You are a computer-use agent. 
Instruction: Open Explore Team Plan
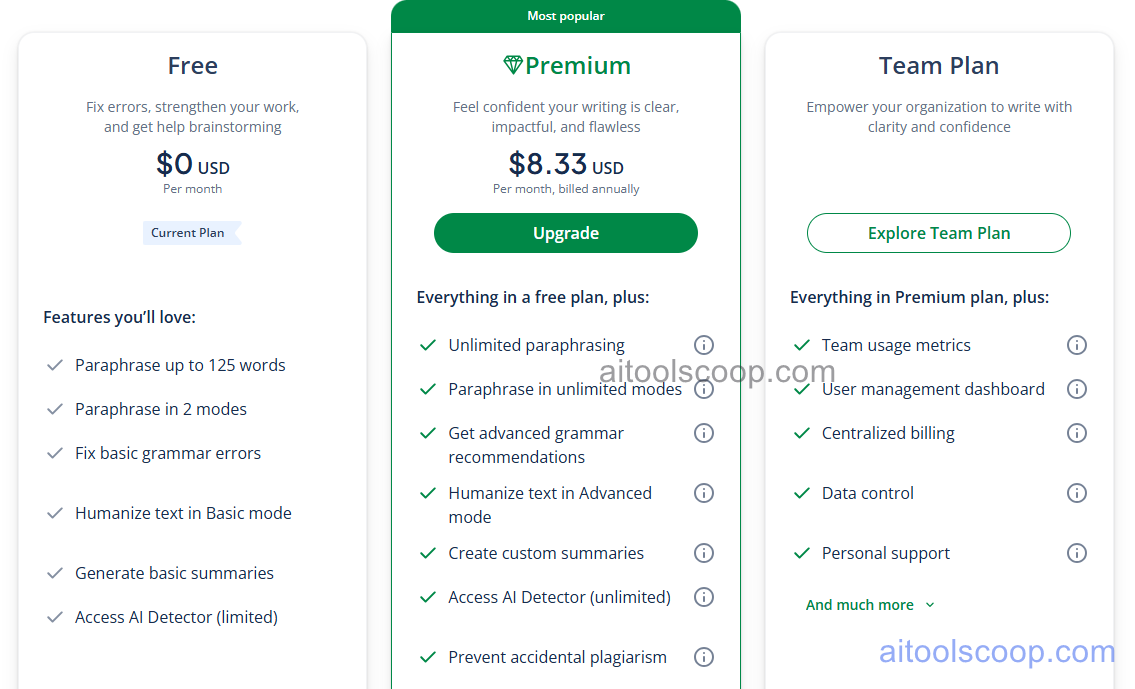(938, 232)
